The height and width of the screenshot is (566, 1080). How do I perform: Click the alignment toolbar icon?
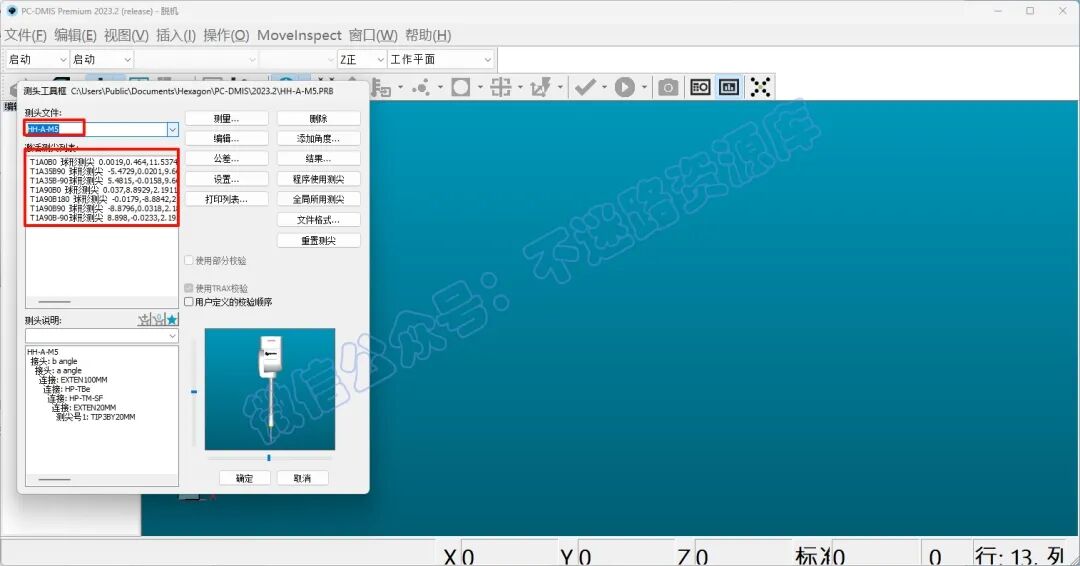click(380, 87)
